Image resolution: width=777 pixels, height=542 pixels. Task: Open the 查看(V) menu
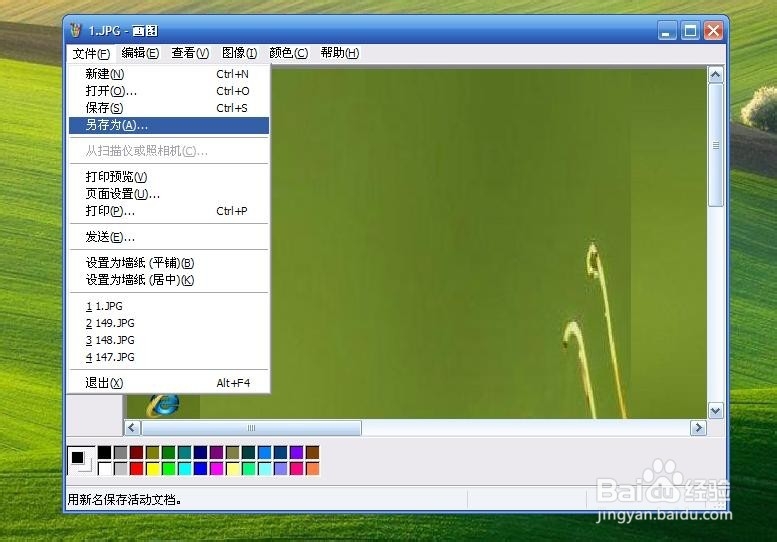pos(190,53)
